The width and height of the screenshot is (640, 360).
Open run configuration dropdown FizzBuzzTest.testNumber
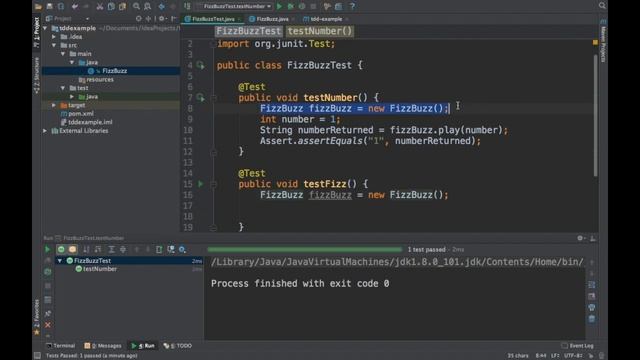[234, 6]
